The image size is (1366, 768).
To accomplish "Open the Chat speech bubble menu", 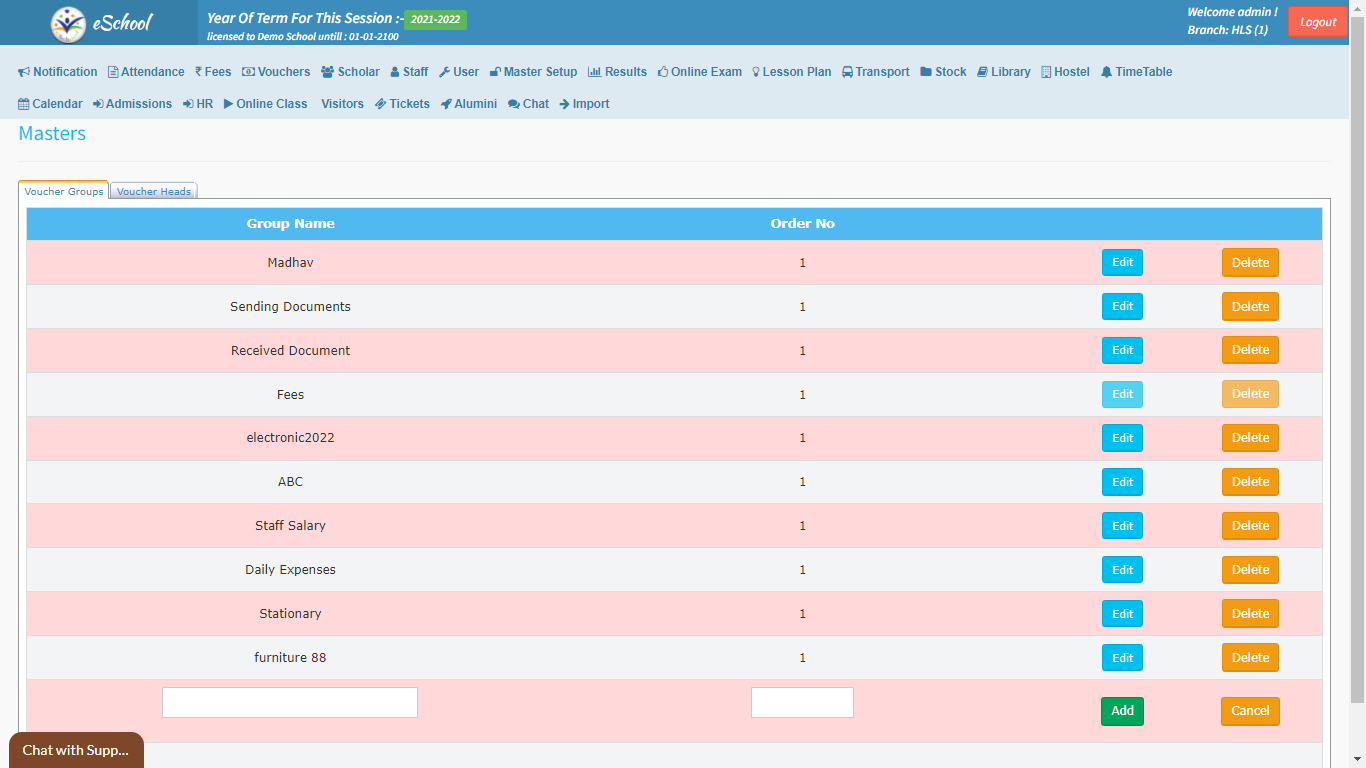I will pos(528,104).
